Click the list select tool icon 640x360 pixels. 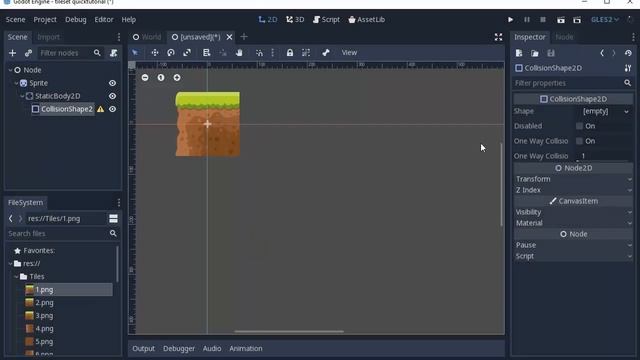[207, 53]
